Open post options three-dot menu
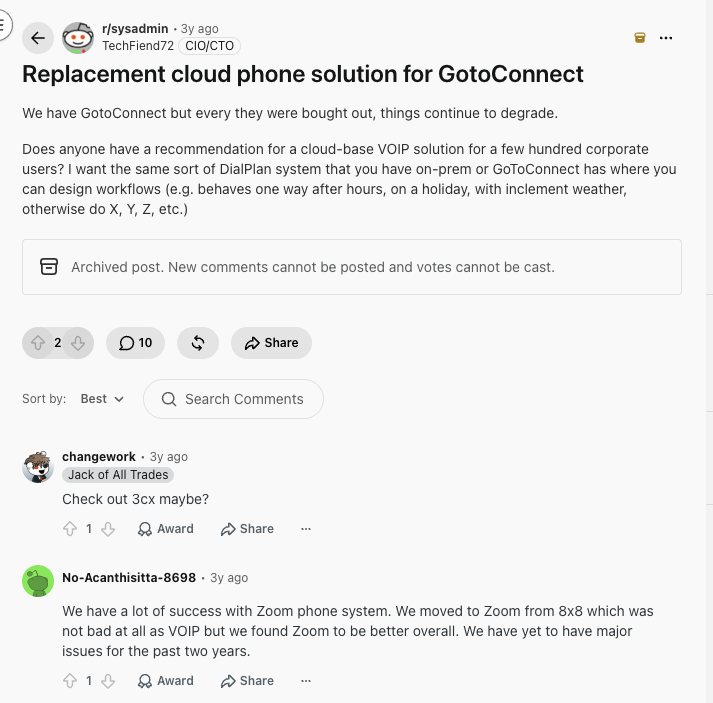Screen dimensions: 713x703 click(666, 38)
